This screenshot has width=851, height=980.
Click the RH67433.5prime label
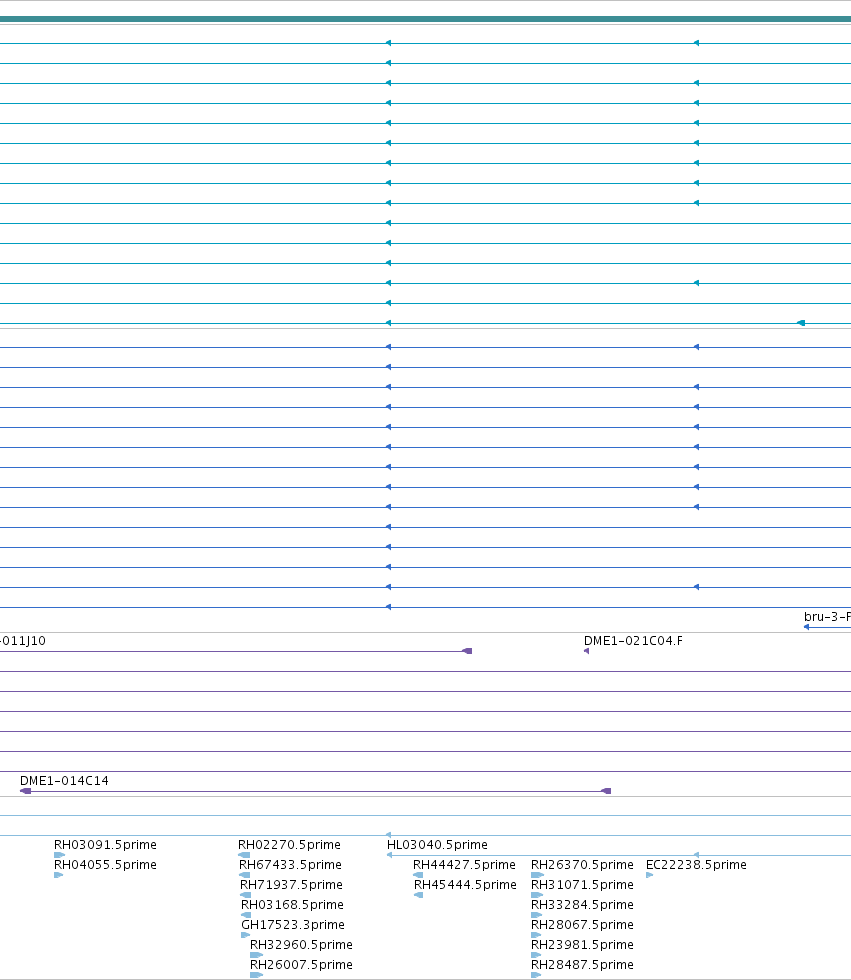(x=290, y=864)
